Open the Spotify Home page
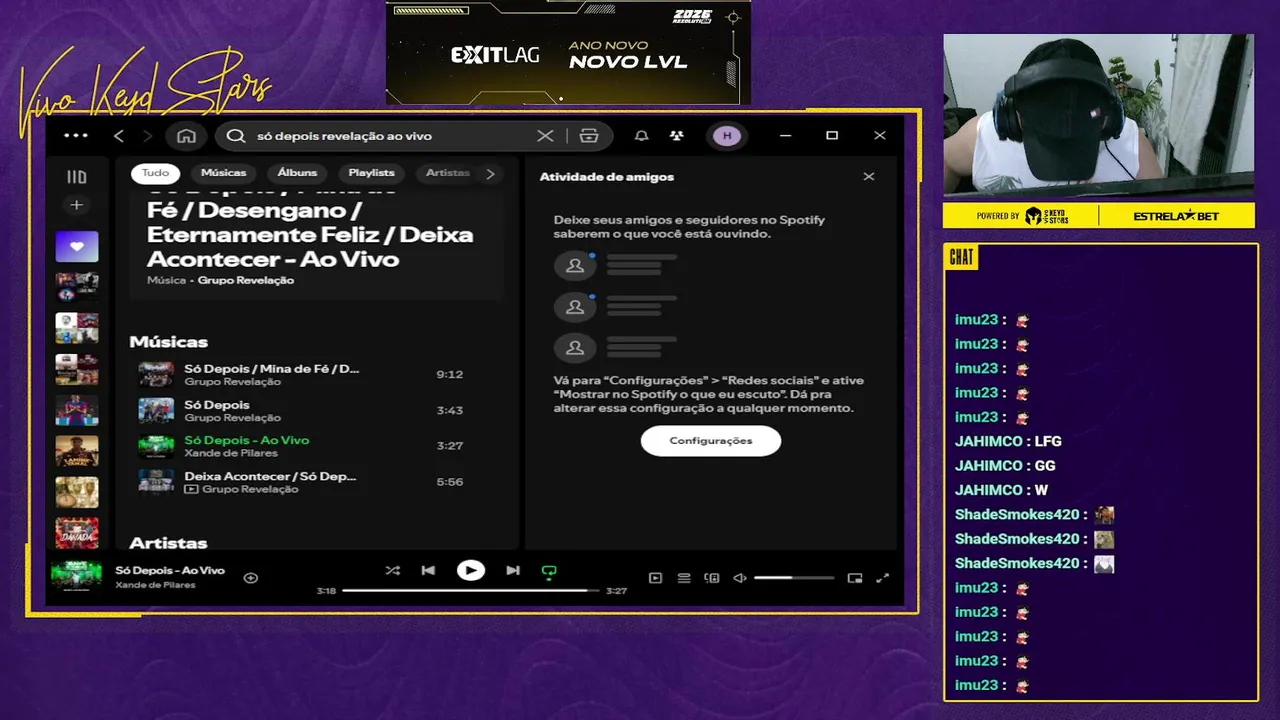Image resolution: width=1280 pixels, height=720 pixels. [186, 136]
